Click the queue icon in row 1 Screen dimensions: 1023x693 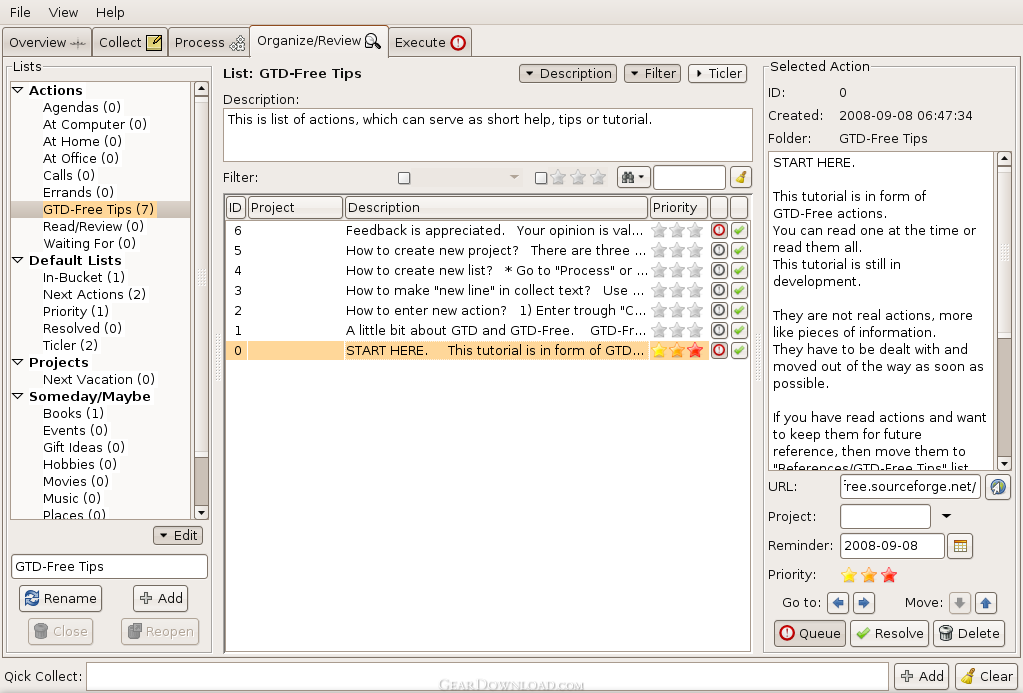pyautogui.click(x=719, y=330)
